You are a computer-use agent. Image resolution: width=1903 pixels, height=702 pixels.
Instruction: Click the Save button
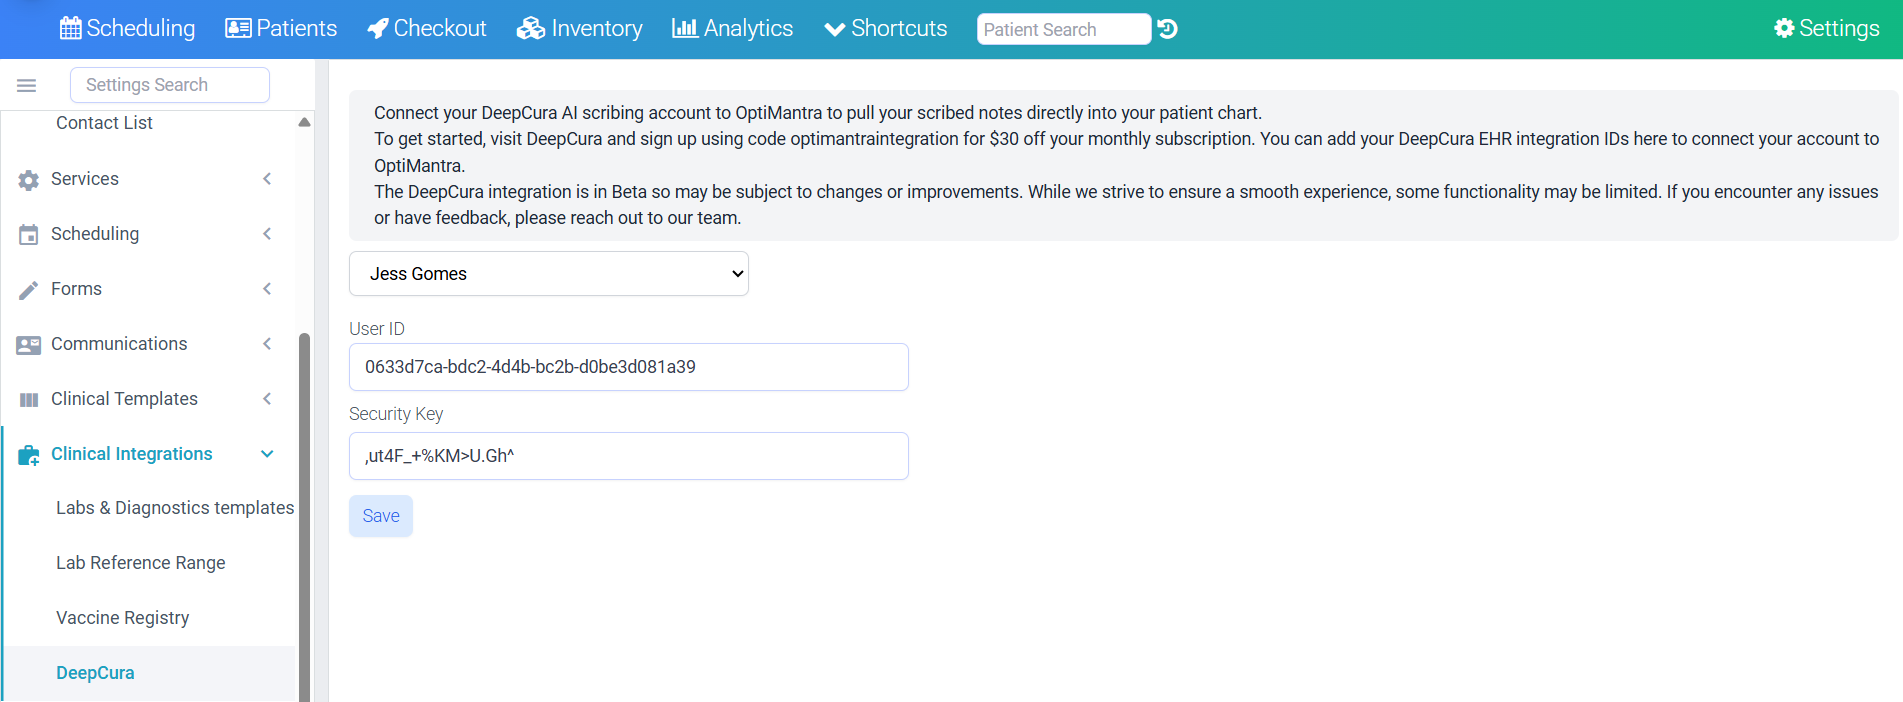381,516
